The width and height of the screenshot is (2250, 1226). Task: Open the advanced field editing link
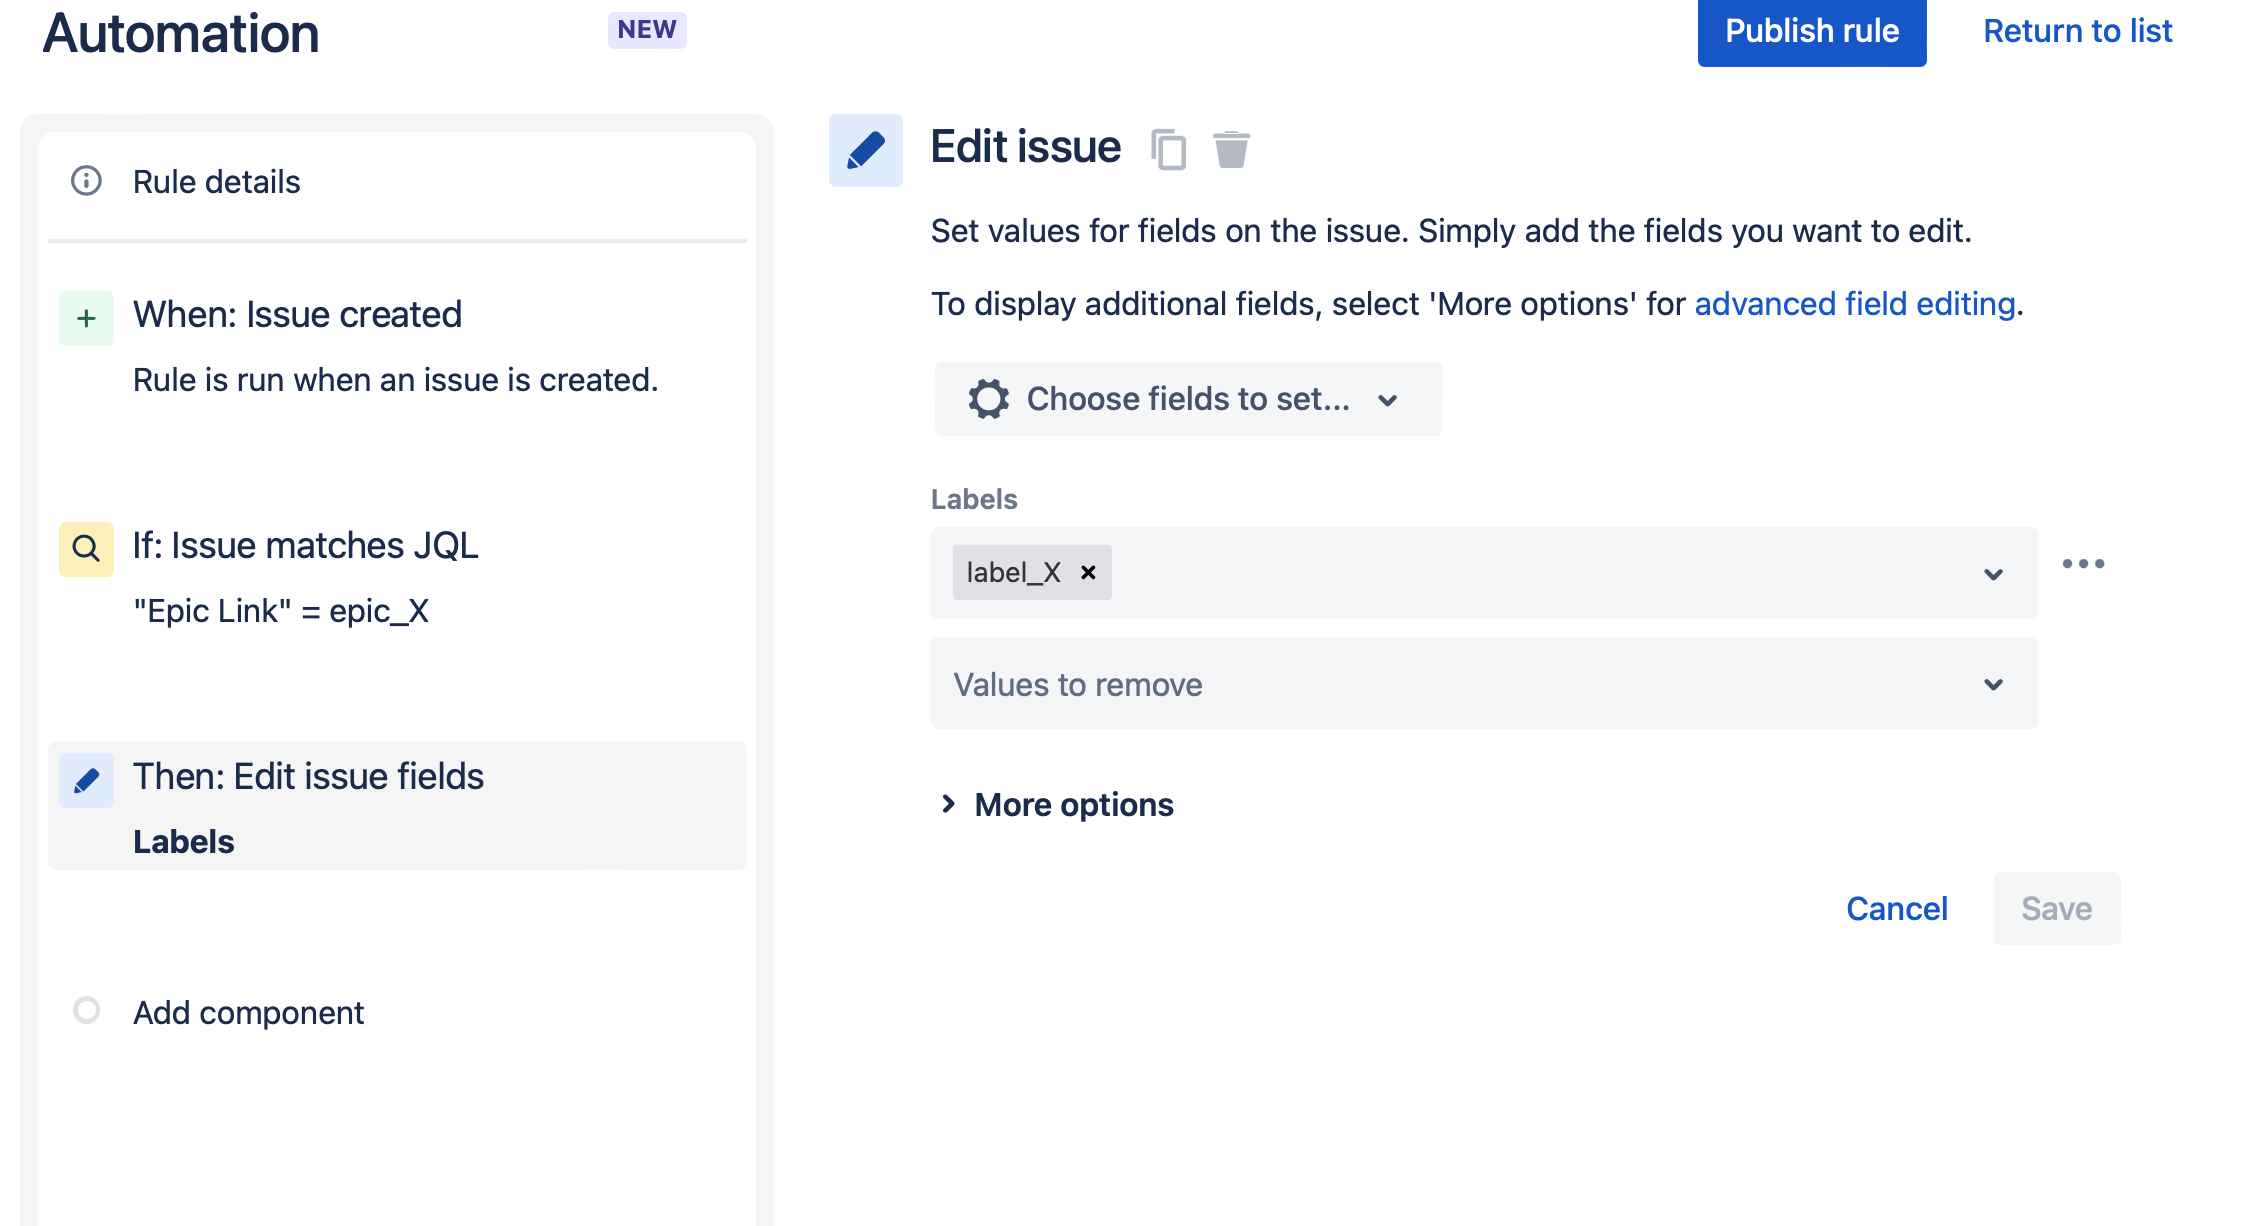coord(1855,303)
